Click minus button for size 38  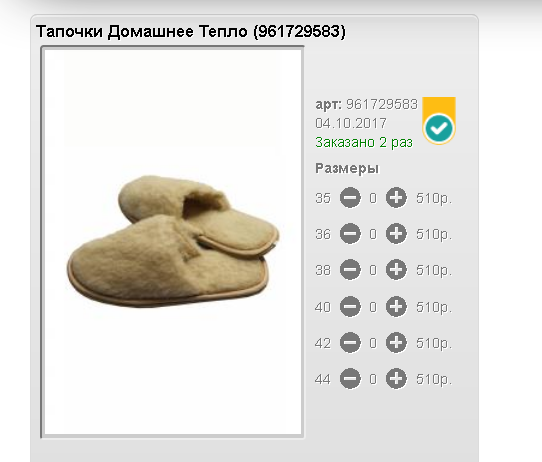[x=350, y=270]
